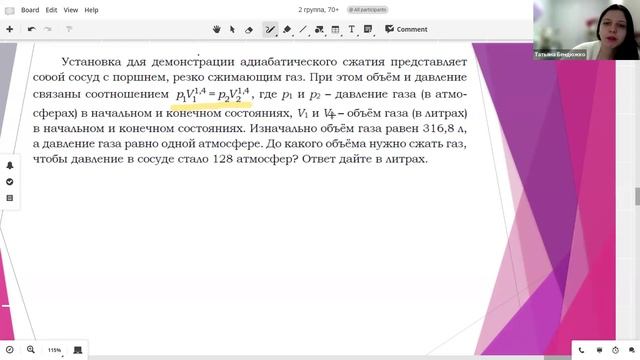Click the board logo icon beside Board

[10, 11]
